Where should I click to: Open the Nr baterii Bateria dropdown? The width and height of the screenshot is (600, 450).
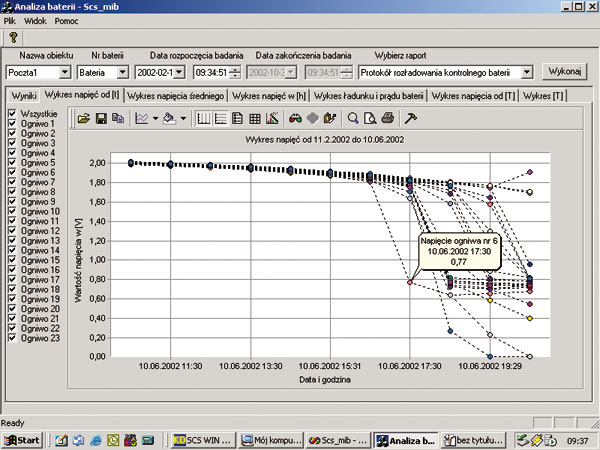coord(122,72)
